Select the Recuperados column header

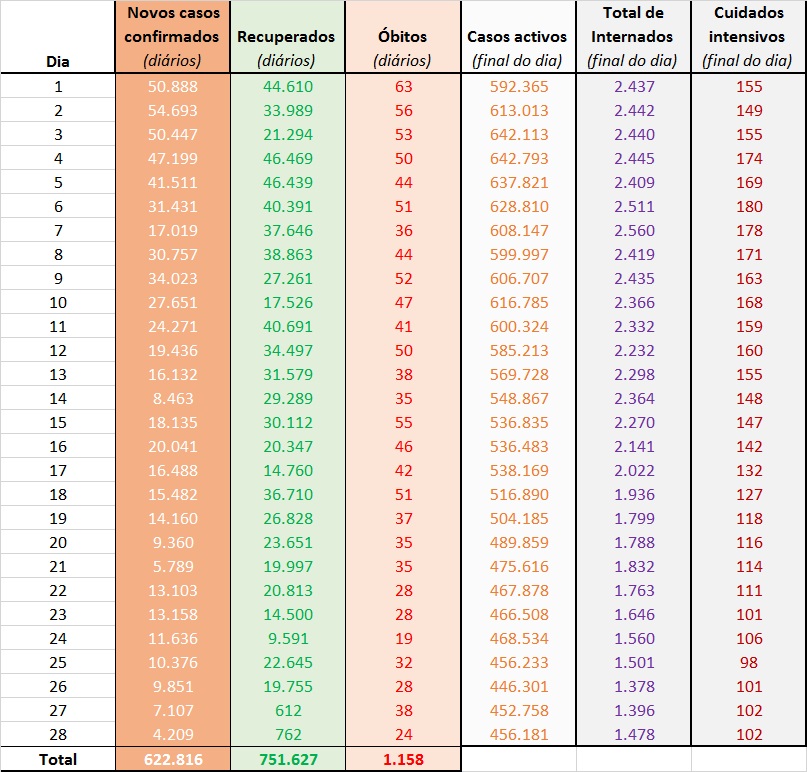coord(286,37)
